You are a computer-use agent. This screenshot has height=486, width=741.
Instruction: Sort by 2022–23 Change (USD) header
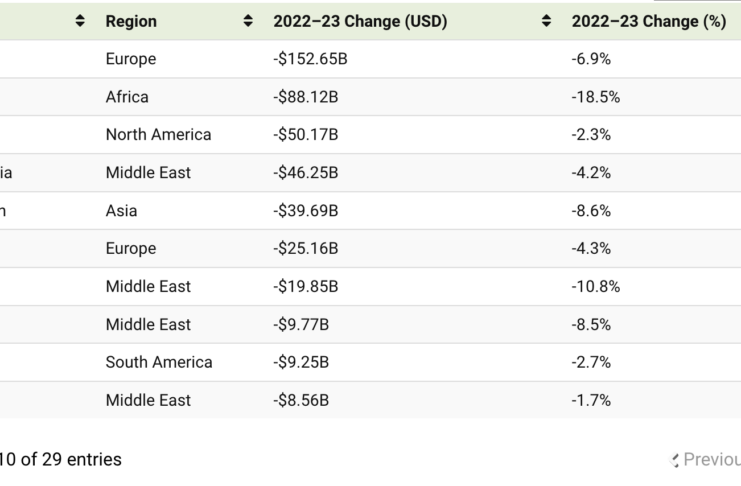pos(360,21)
